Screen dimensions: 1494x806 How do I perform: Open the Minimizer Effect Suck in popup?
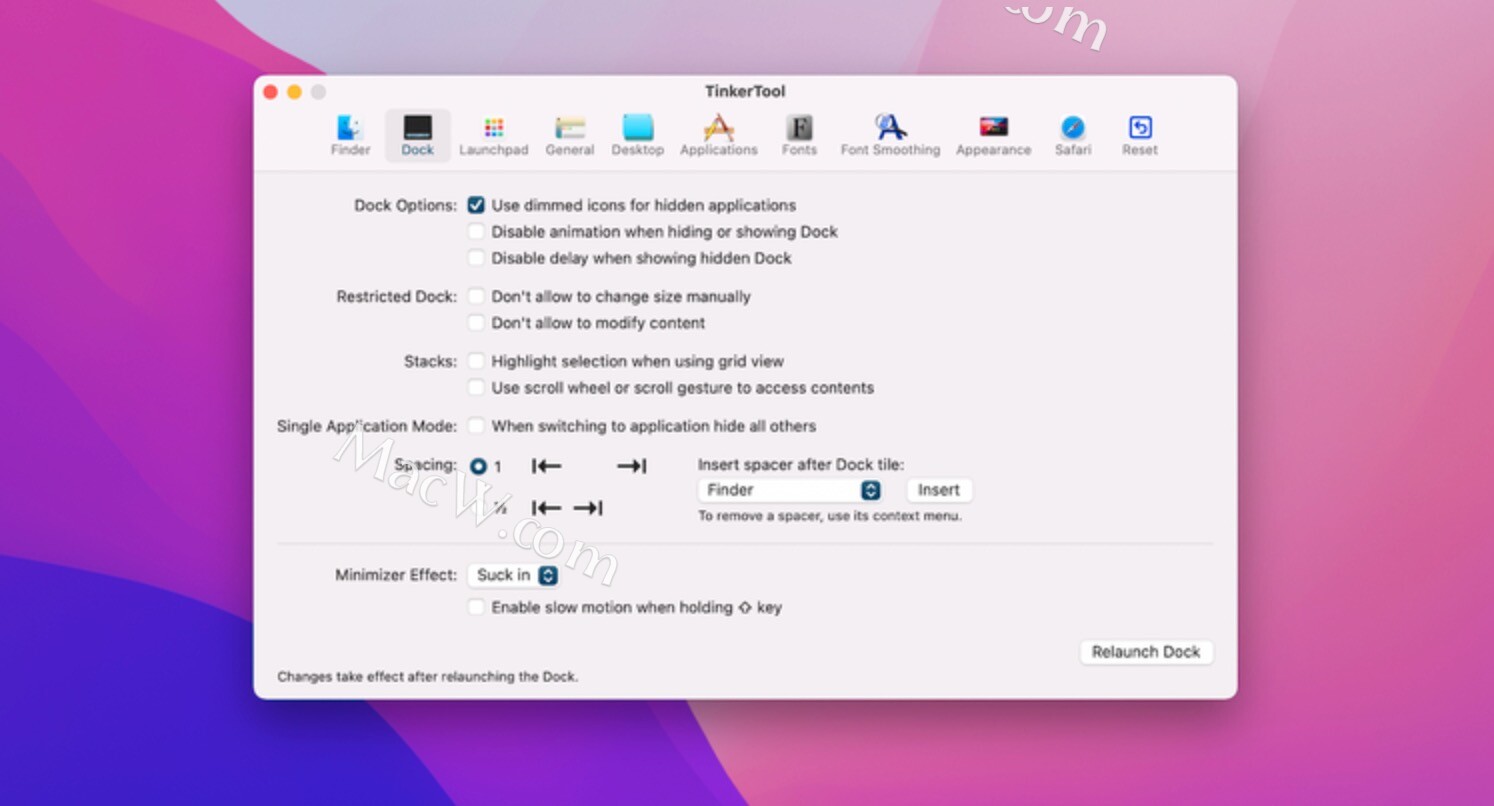[514, 575]
